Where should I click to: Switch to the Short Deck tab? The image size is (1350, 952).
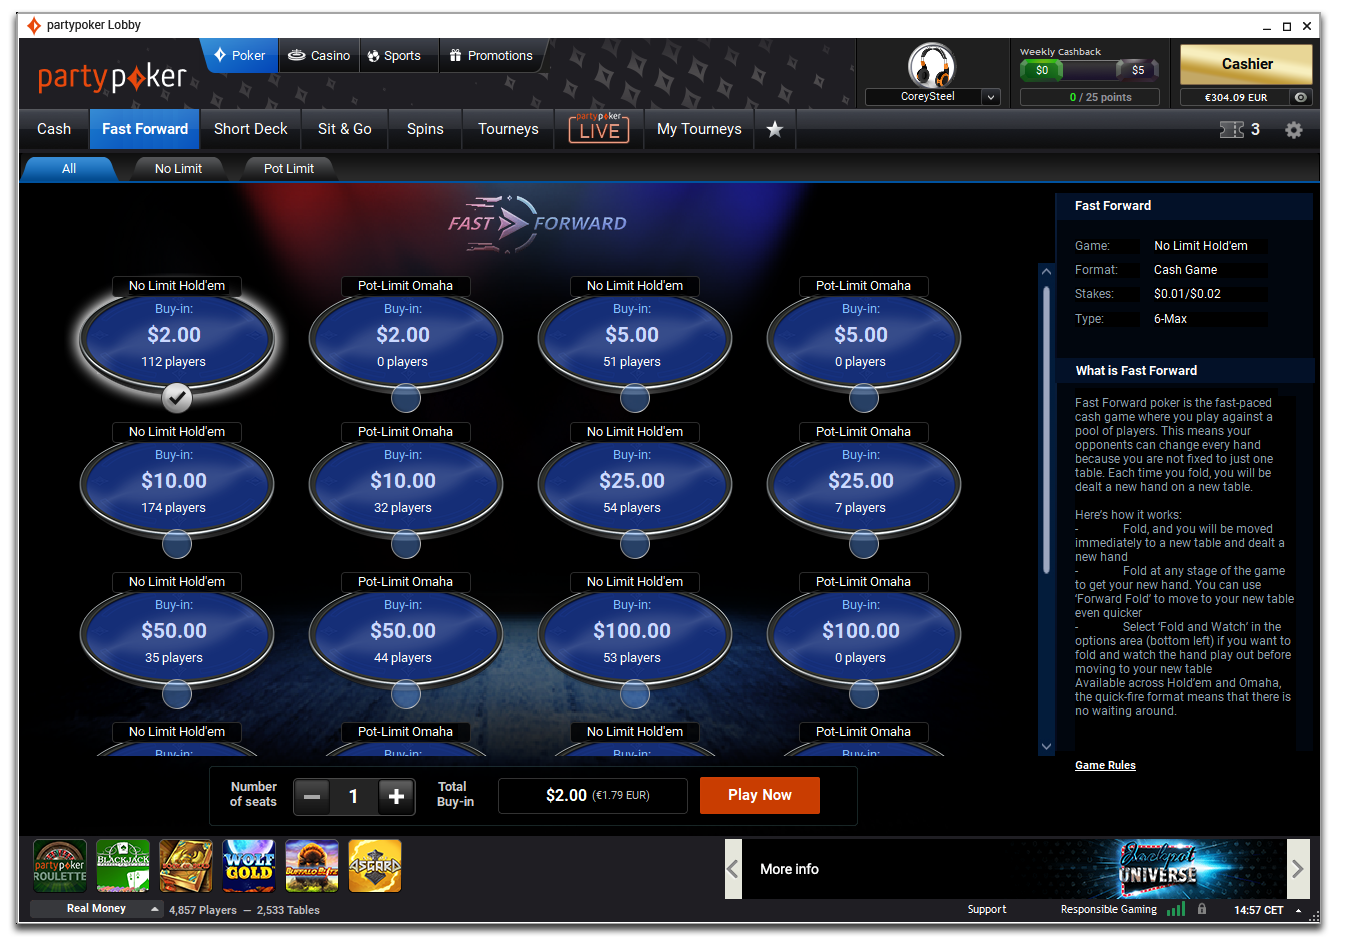tap(250, 129)
